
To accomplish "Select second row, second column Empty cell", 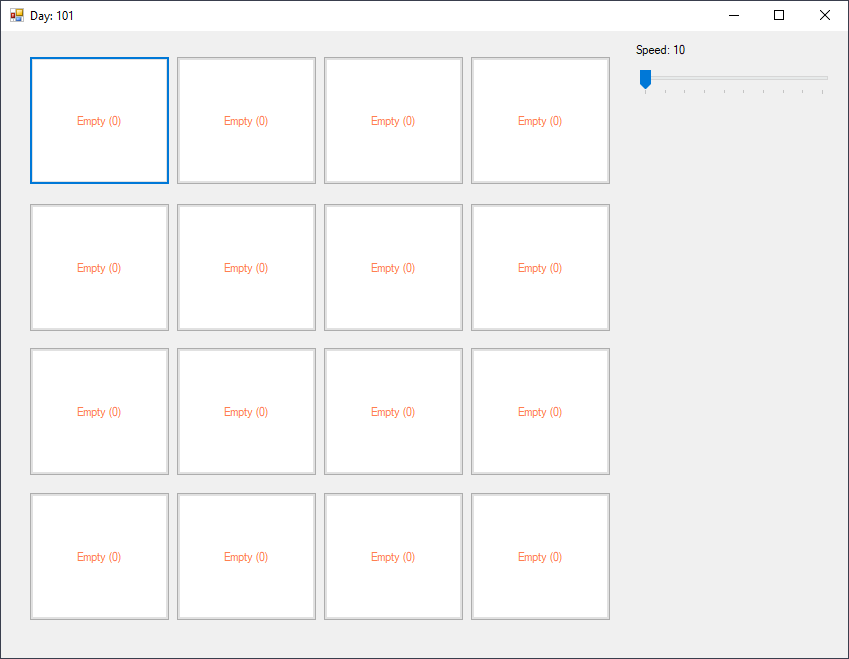I will click(246, 267).
